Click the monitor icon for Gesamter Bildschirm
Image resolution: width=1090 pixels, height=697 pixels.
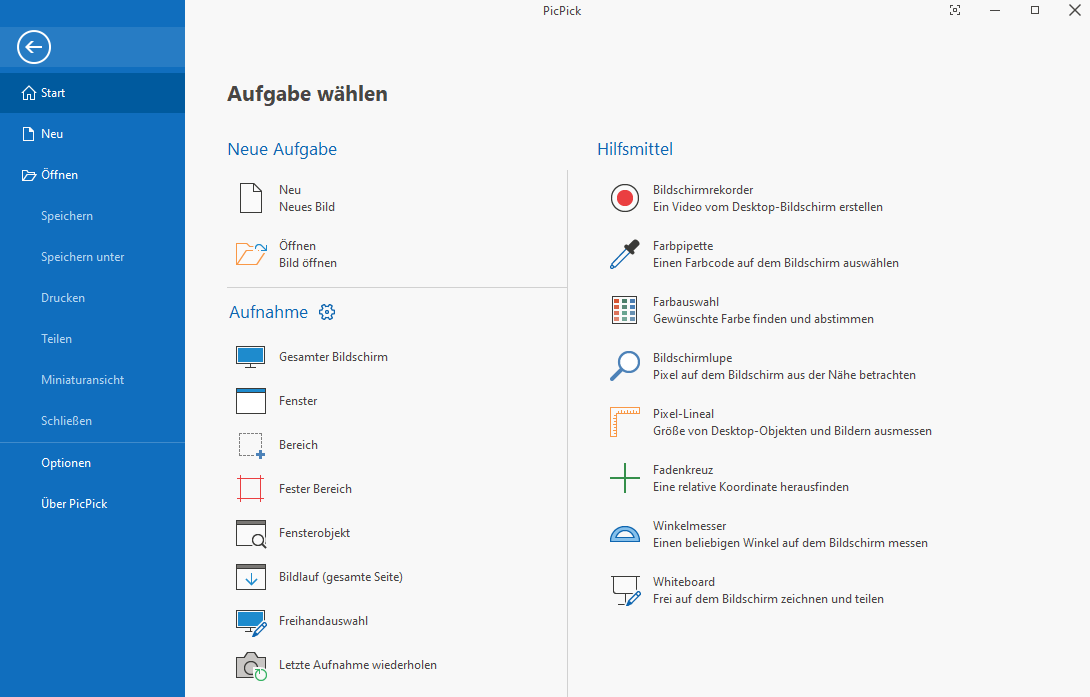[251, 357]
